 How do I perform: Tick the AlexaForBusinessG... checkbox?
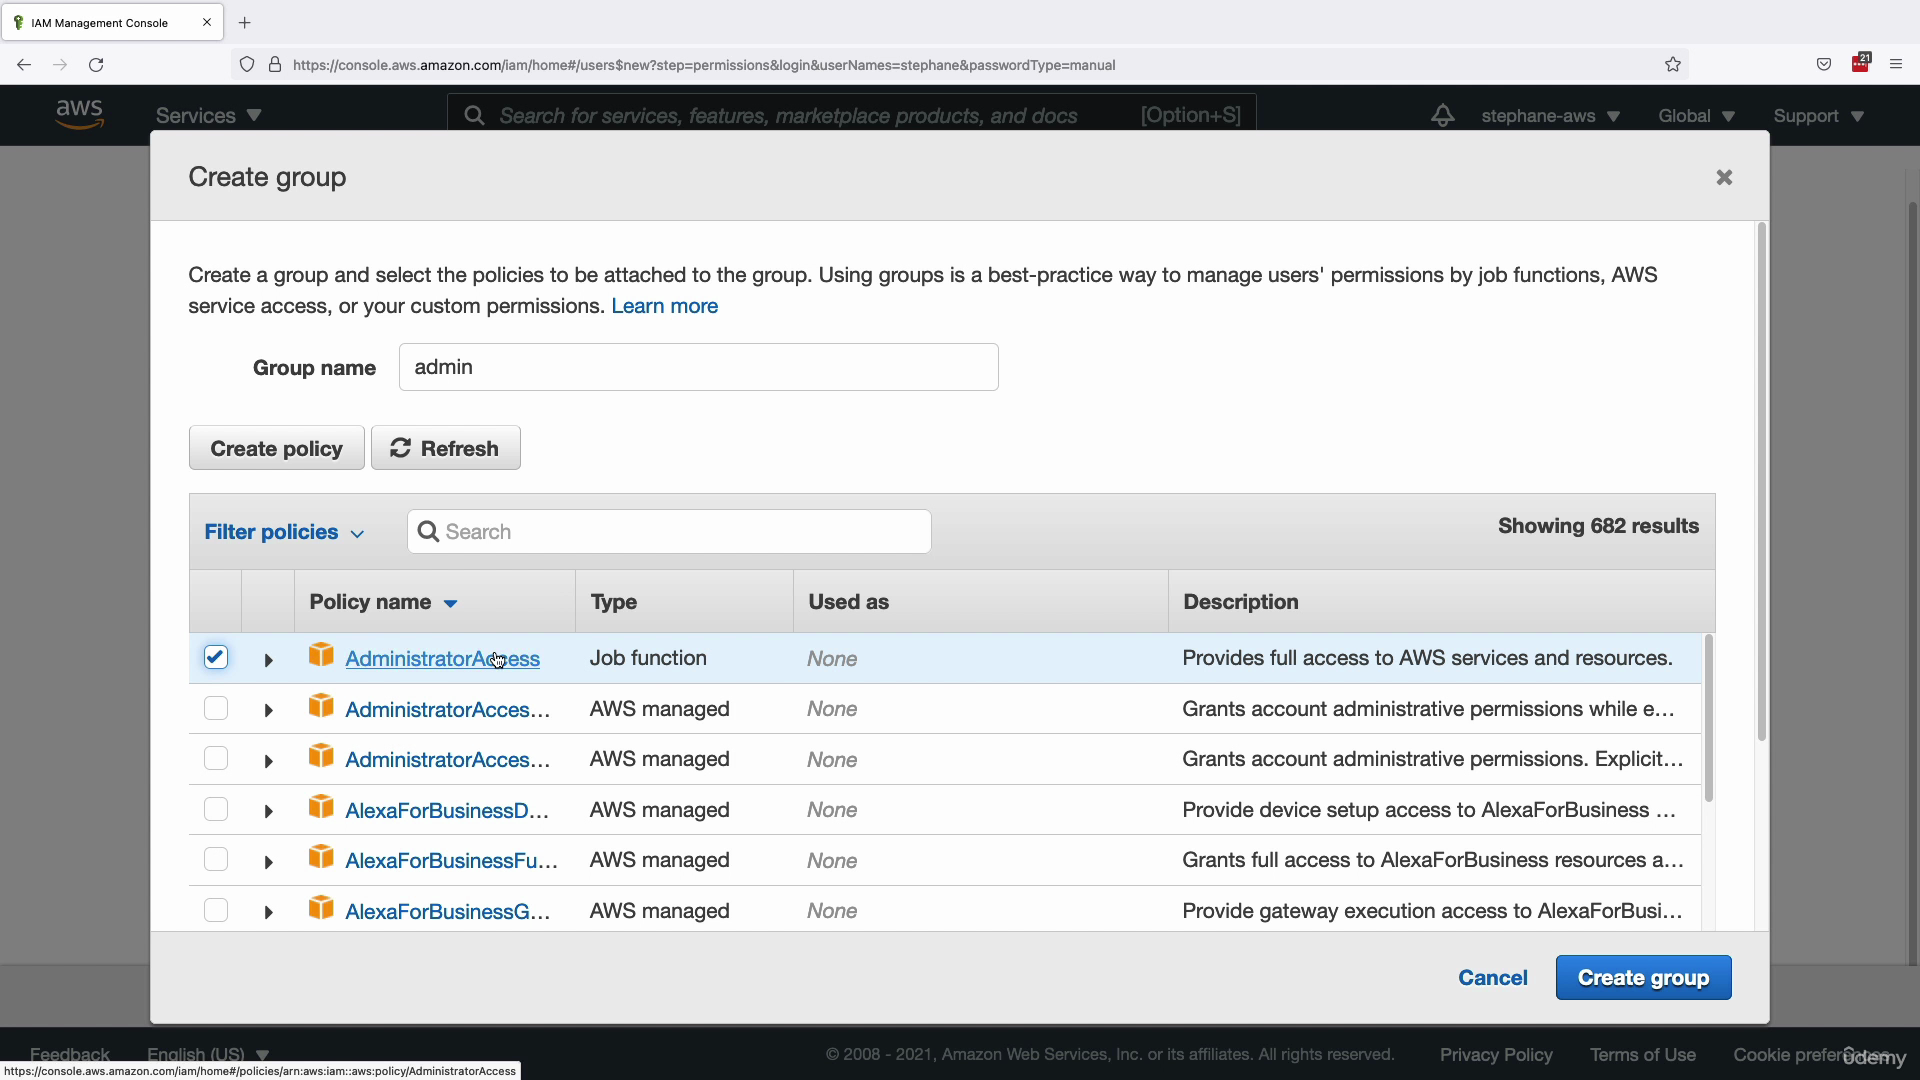tap(216, 910)
